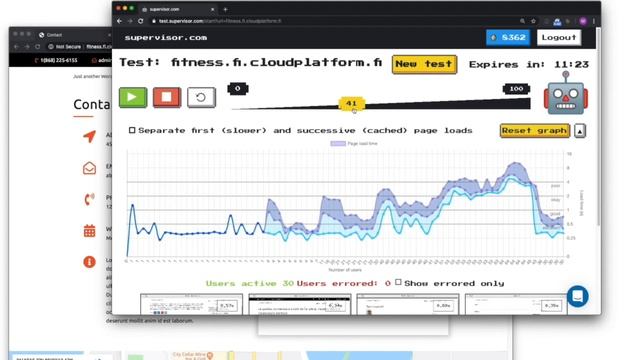Start a New test
The width and height of the screenshot is (640, 360).
pyautogui.click(x=424, y=64)
